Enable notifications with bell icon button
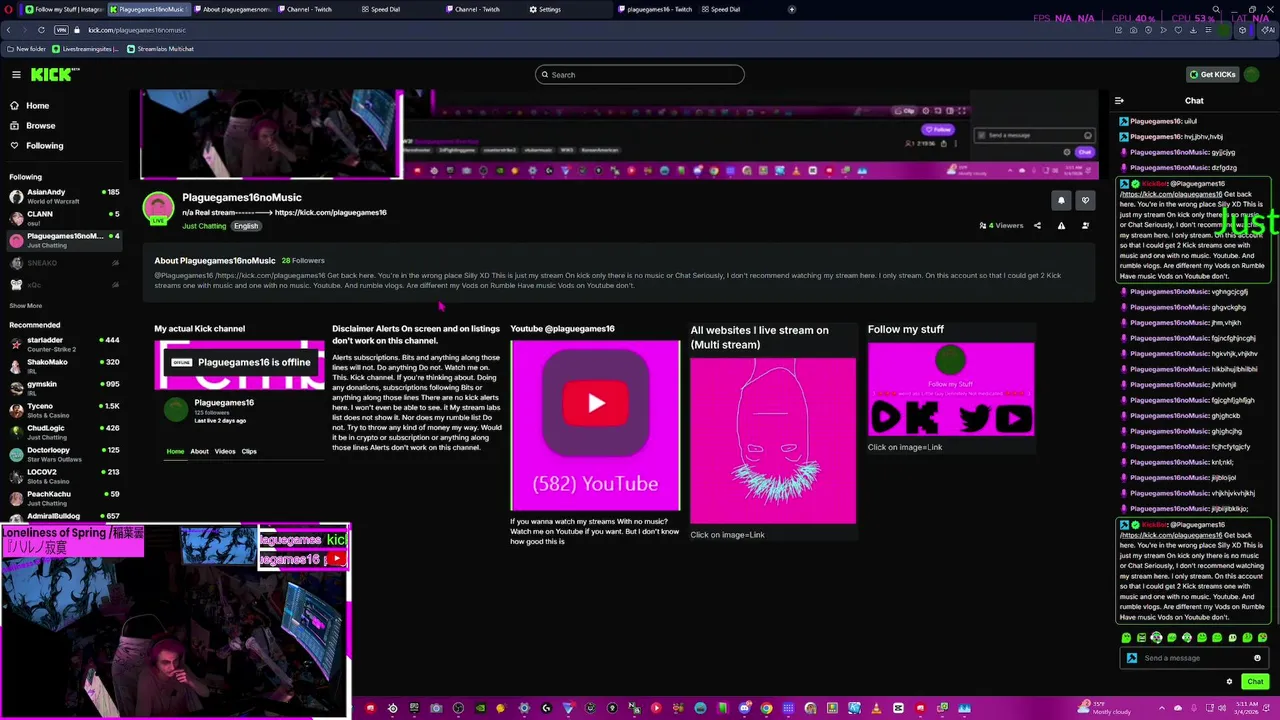Viewport: 1280px width, 720px height. coord(1061,201)
